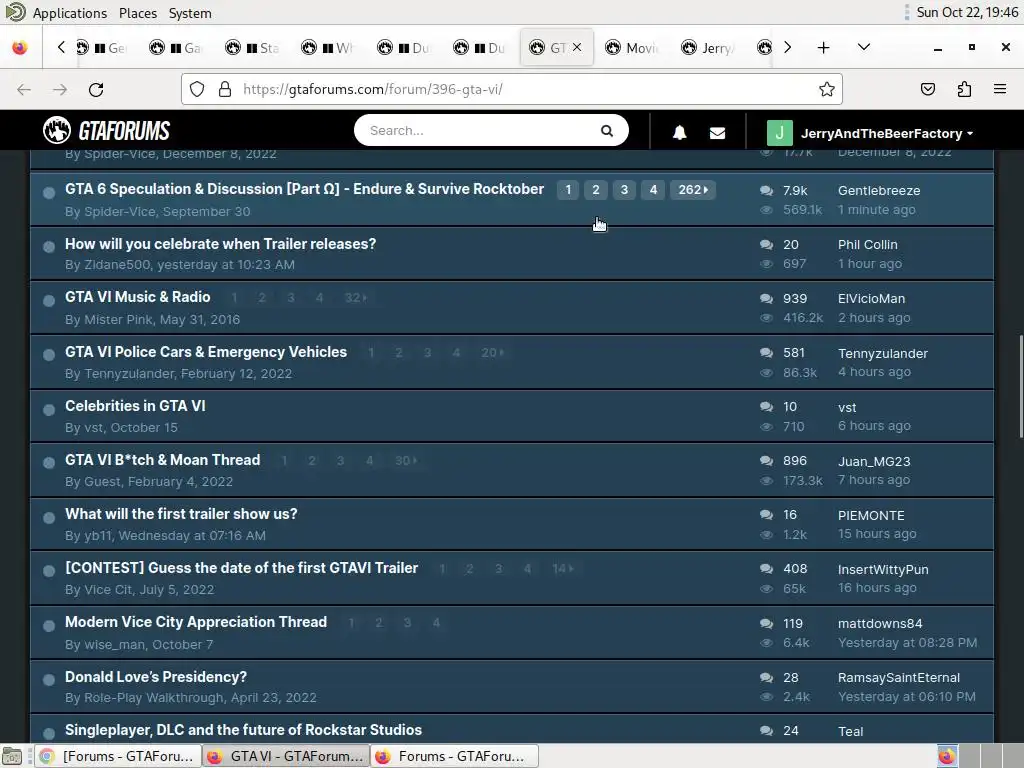Image resolution: width=1024 pixels, height=768 pixels.
Task: Click the notifications bell icon
Action: pos(679,133)
